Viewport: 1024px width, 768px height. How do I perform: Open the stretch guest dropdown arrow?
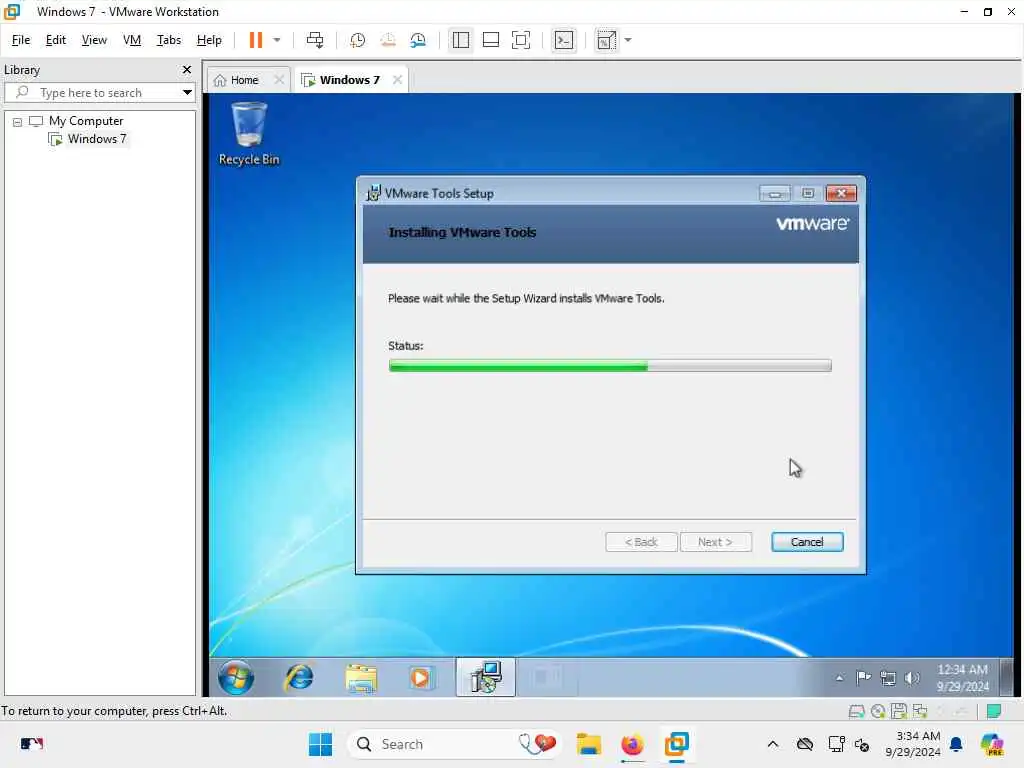click(x=628, y=40)
